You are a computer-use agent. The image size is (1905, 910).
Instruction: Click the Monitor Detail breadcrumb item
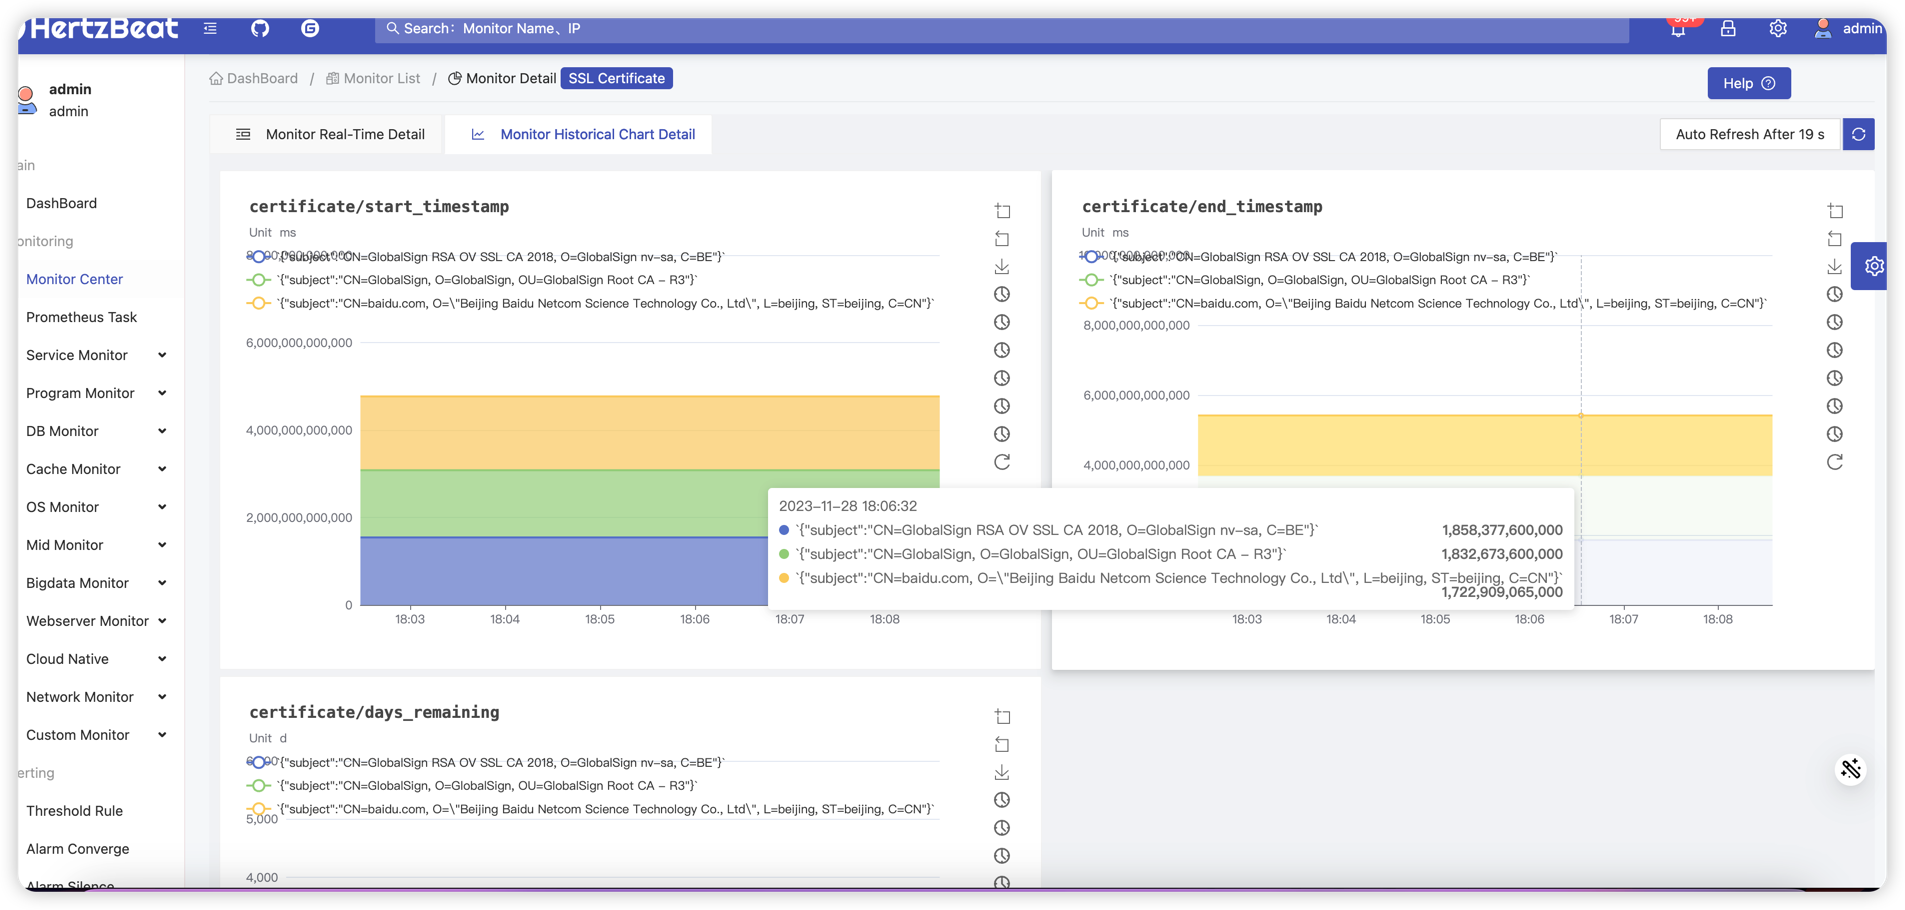tap(502, 78)
